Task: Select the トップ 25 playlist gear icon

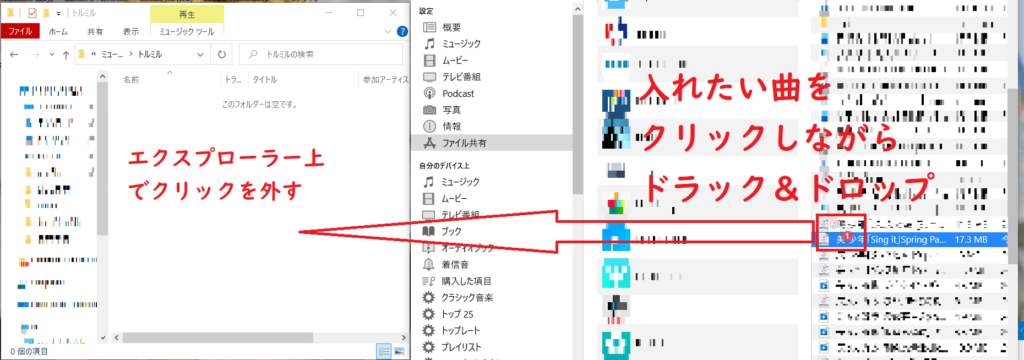Action: [428, 314]
